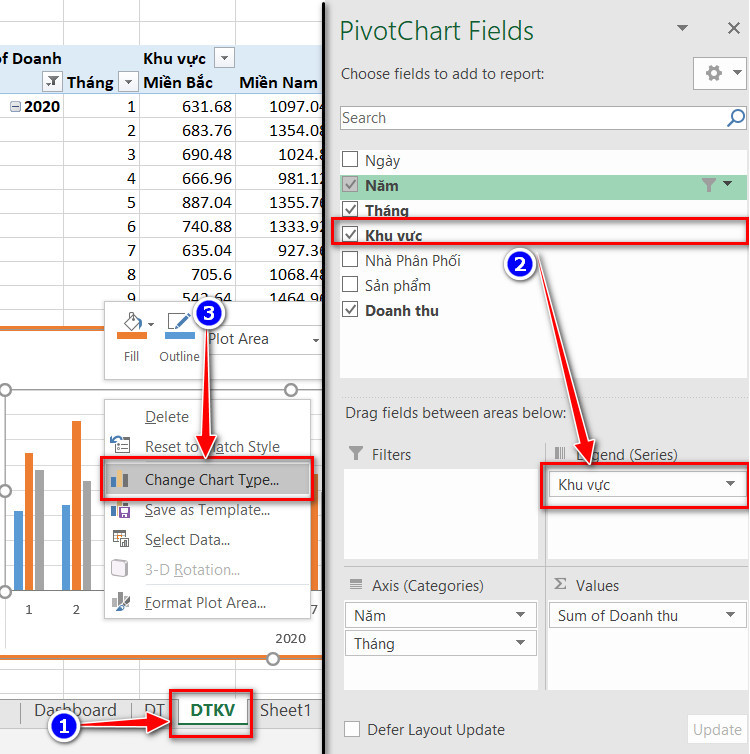Click the top-right chart resize handle

pos(291,390)
